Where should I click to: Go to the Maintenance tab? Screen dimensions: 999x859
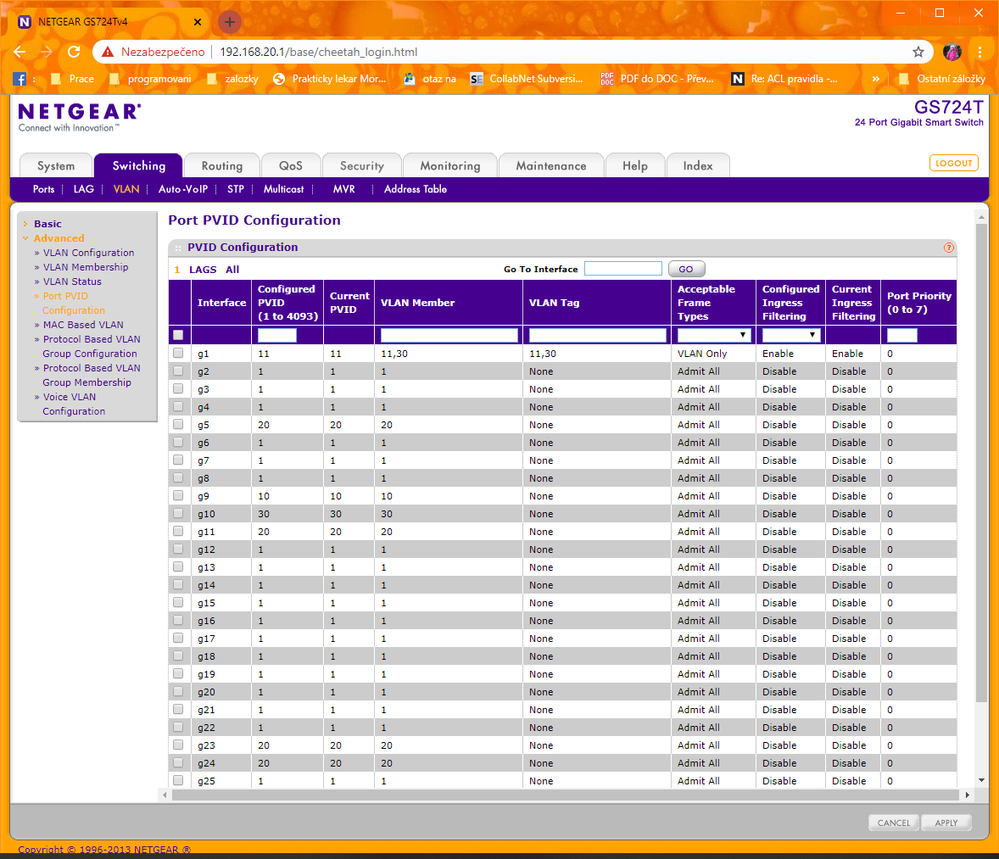click(551, 166)
